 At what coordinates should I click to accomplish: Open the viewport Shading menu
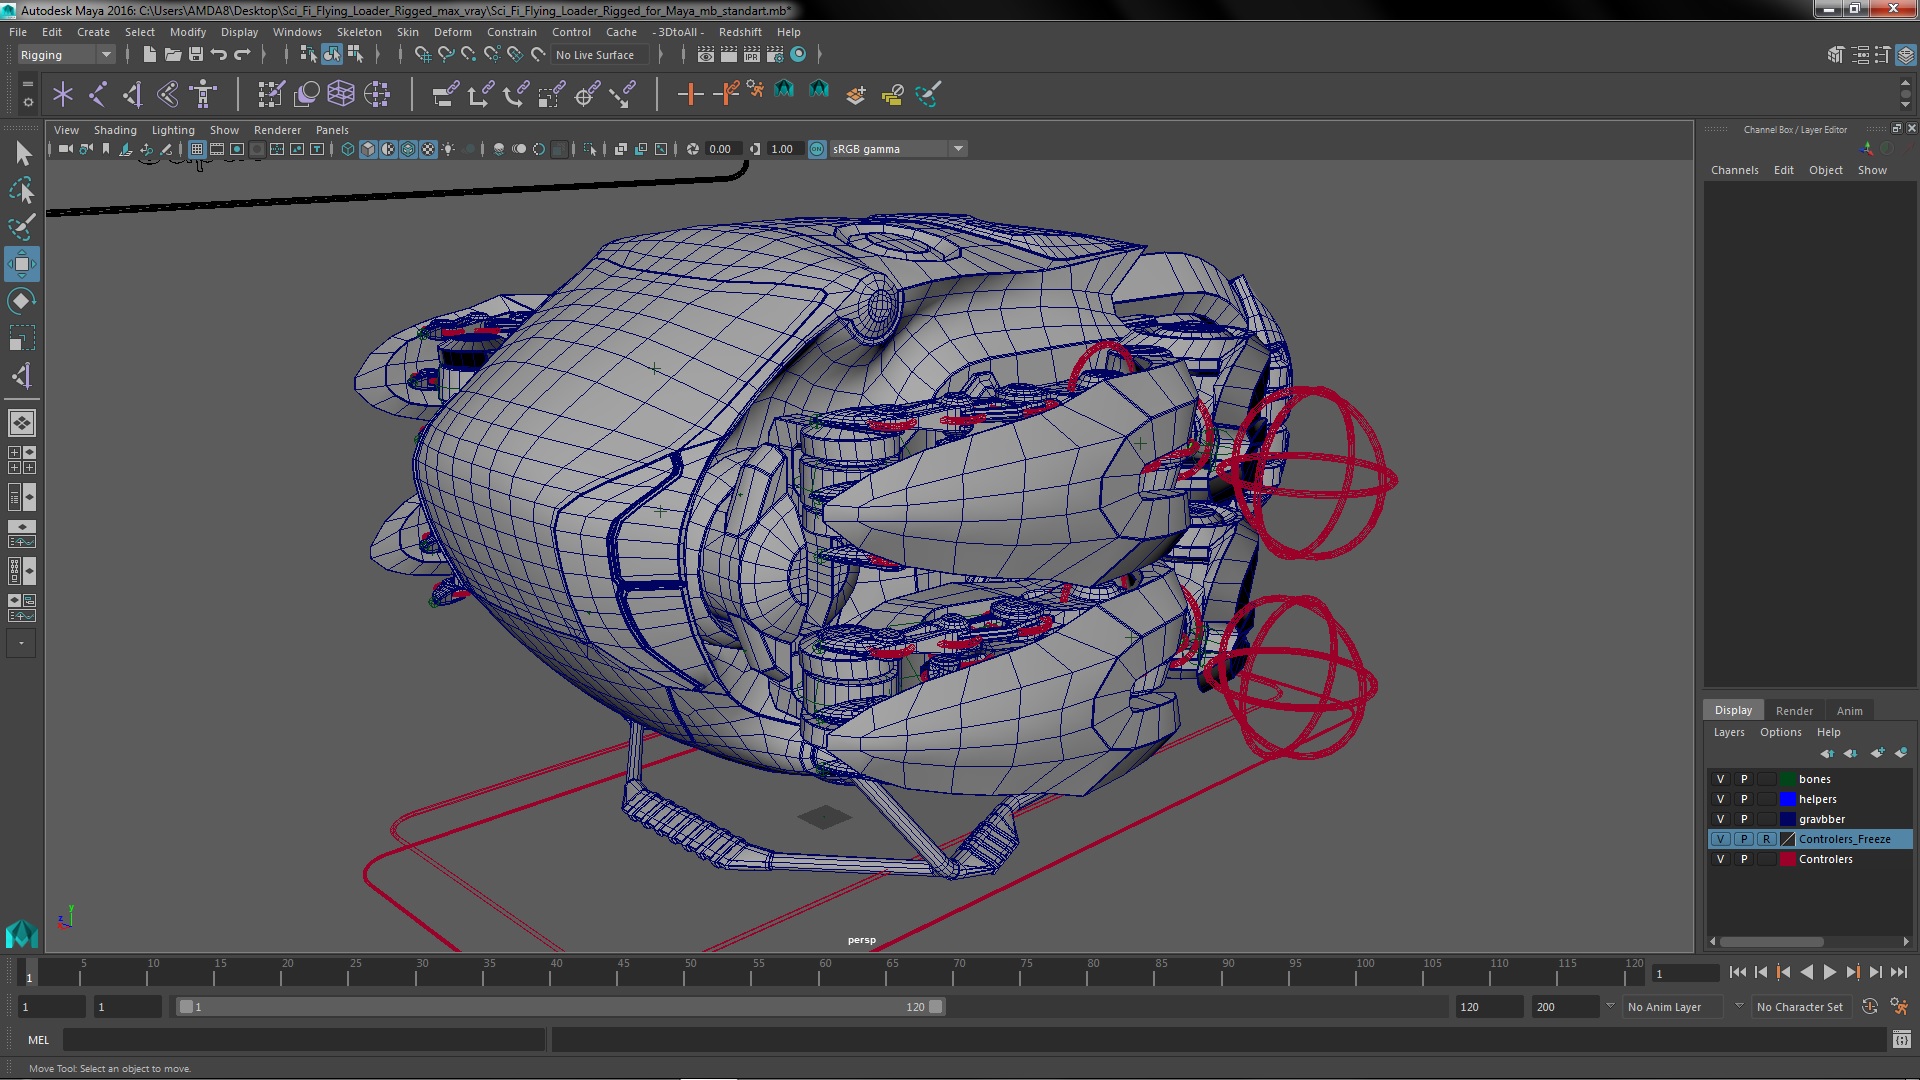click(115, 130)
